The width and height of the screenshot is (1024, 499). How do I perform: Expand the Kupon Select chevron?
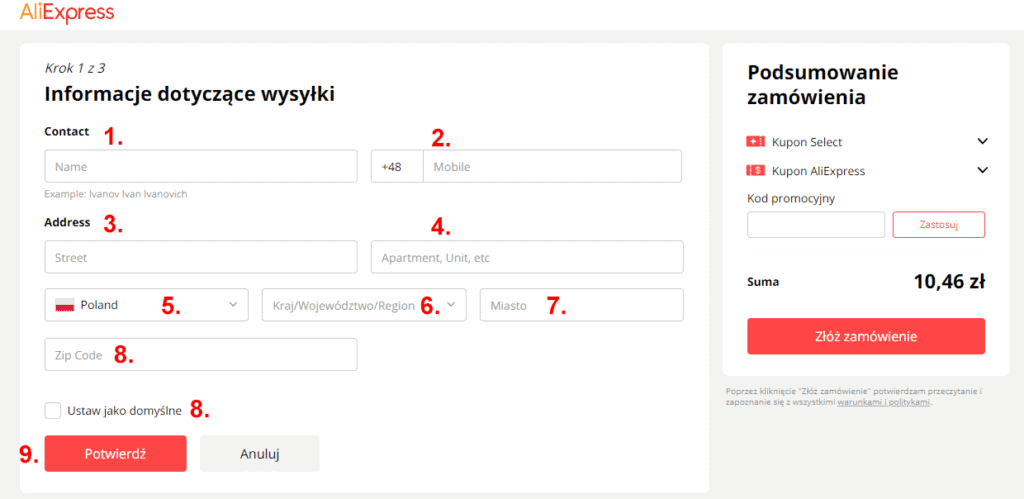pos(982,141)
